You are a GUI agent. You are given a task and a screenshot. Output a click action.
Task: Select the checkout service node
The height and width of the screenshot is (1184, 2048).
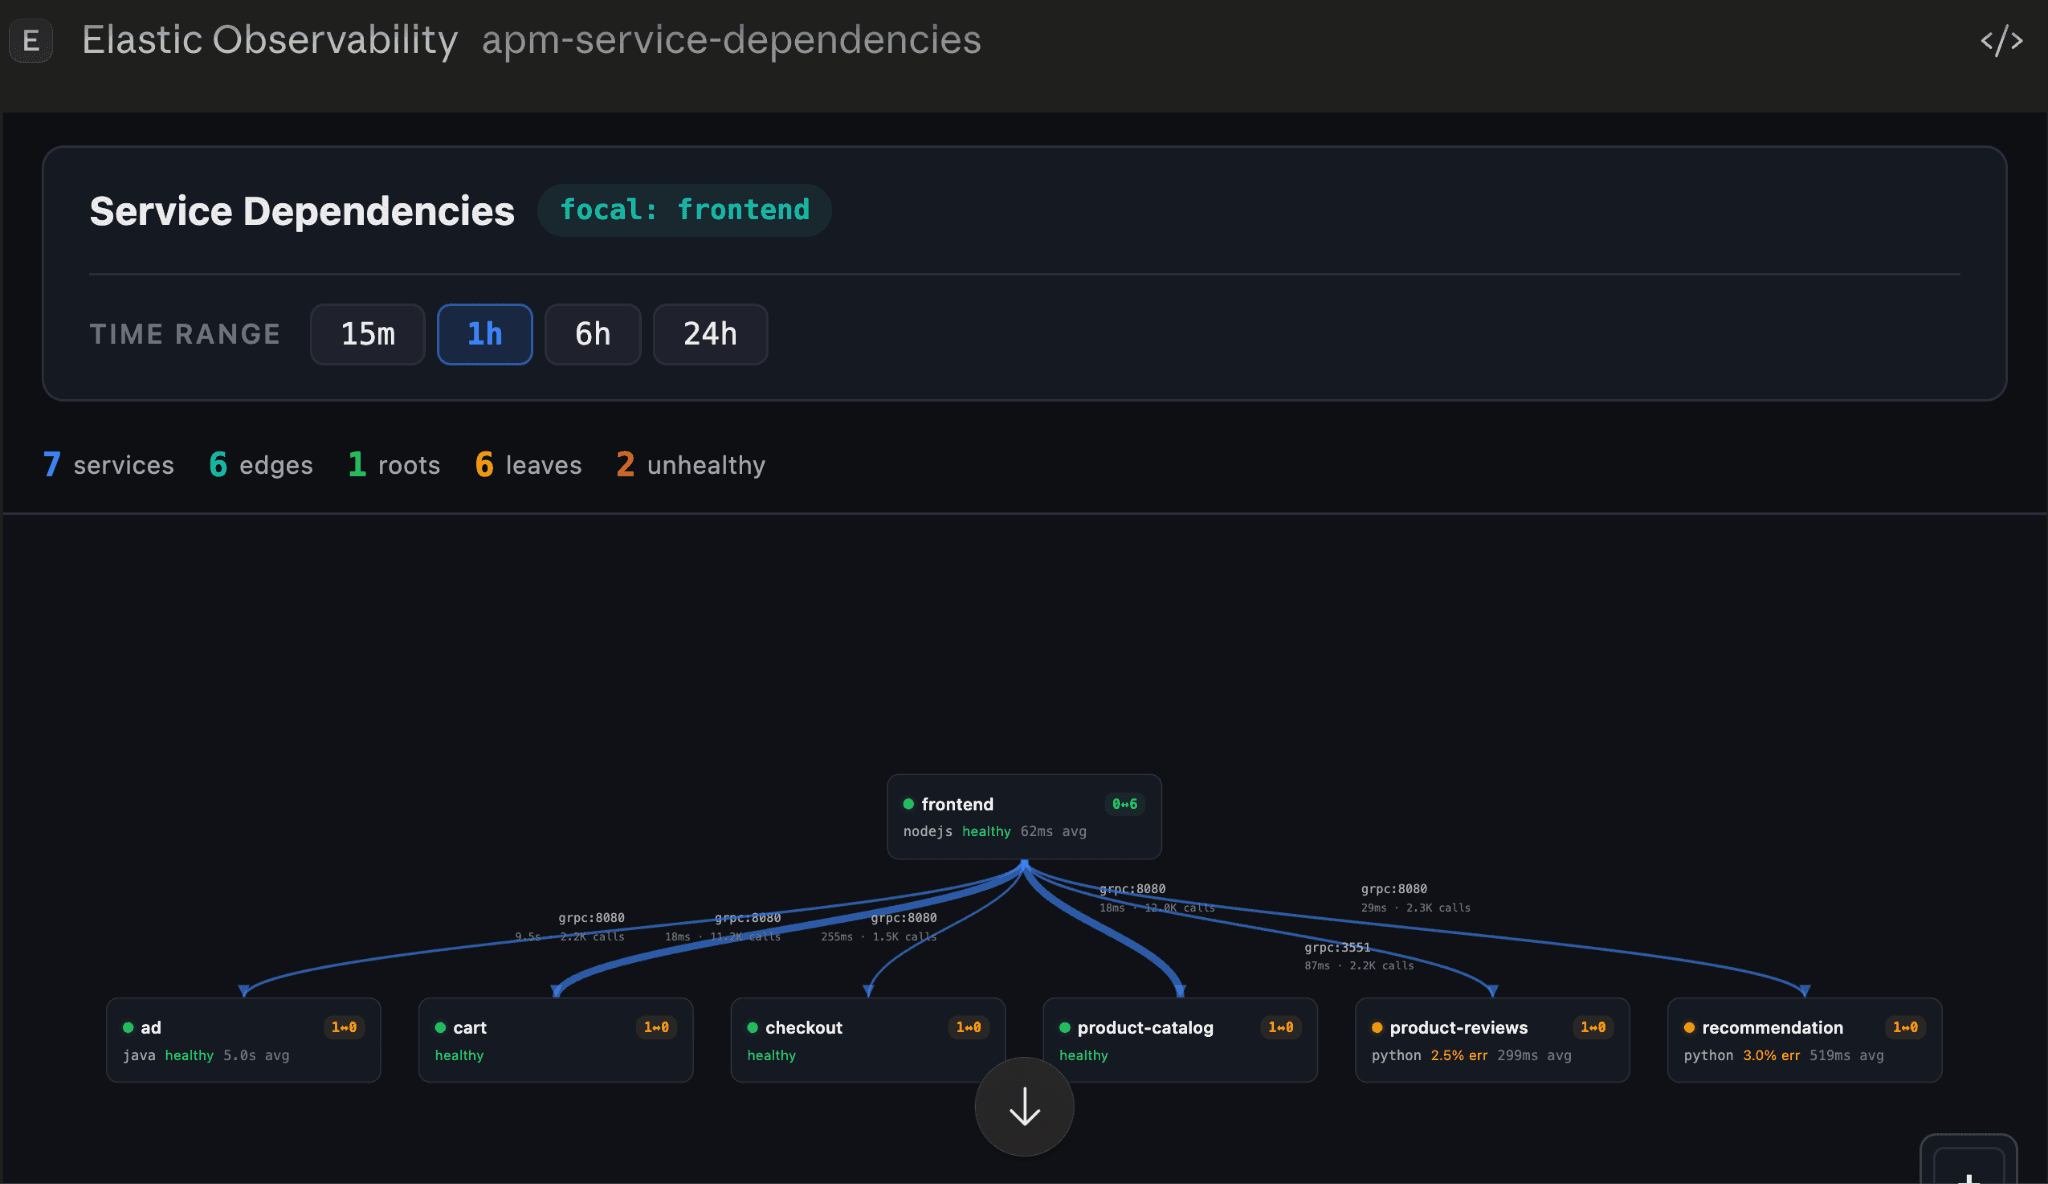tap(867, 1040)
